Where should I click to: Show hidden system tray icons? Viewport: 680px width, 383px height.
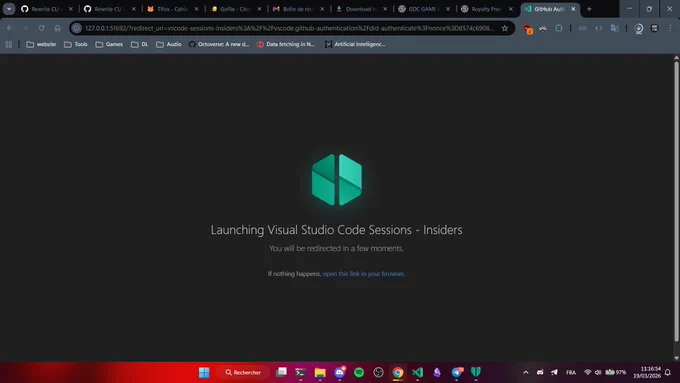526,372
